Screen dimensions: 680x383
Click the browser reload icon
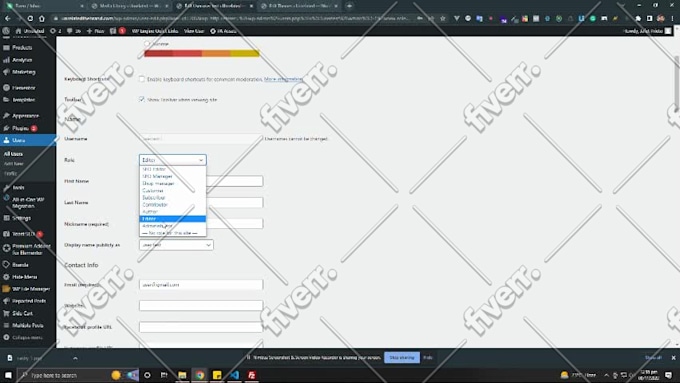pos(30,19)
